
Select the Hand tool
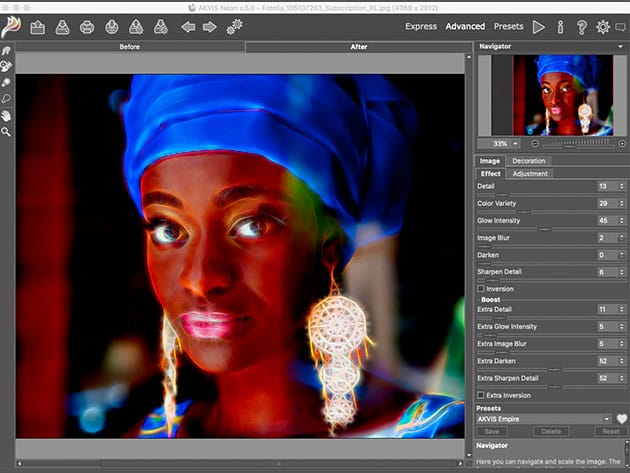coord(7,115)
